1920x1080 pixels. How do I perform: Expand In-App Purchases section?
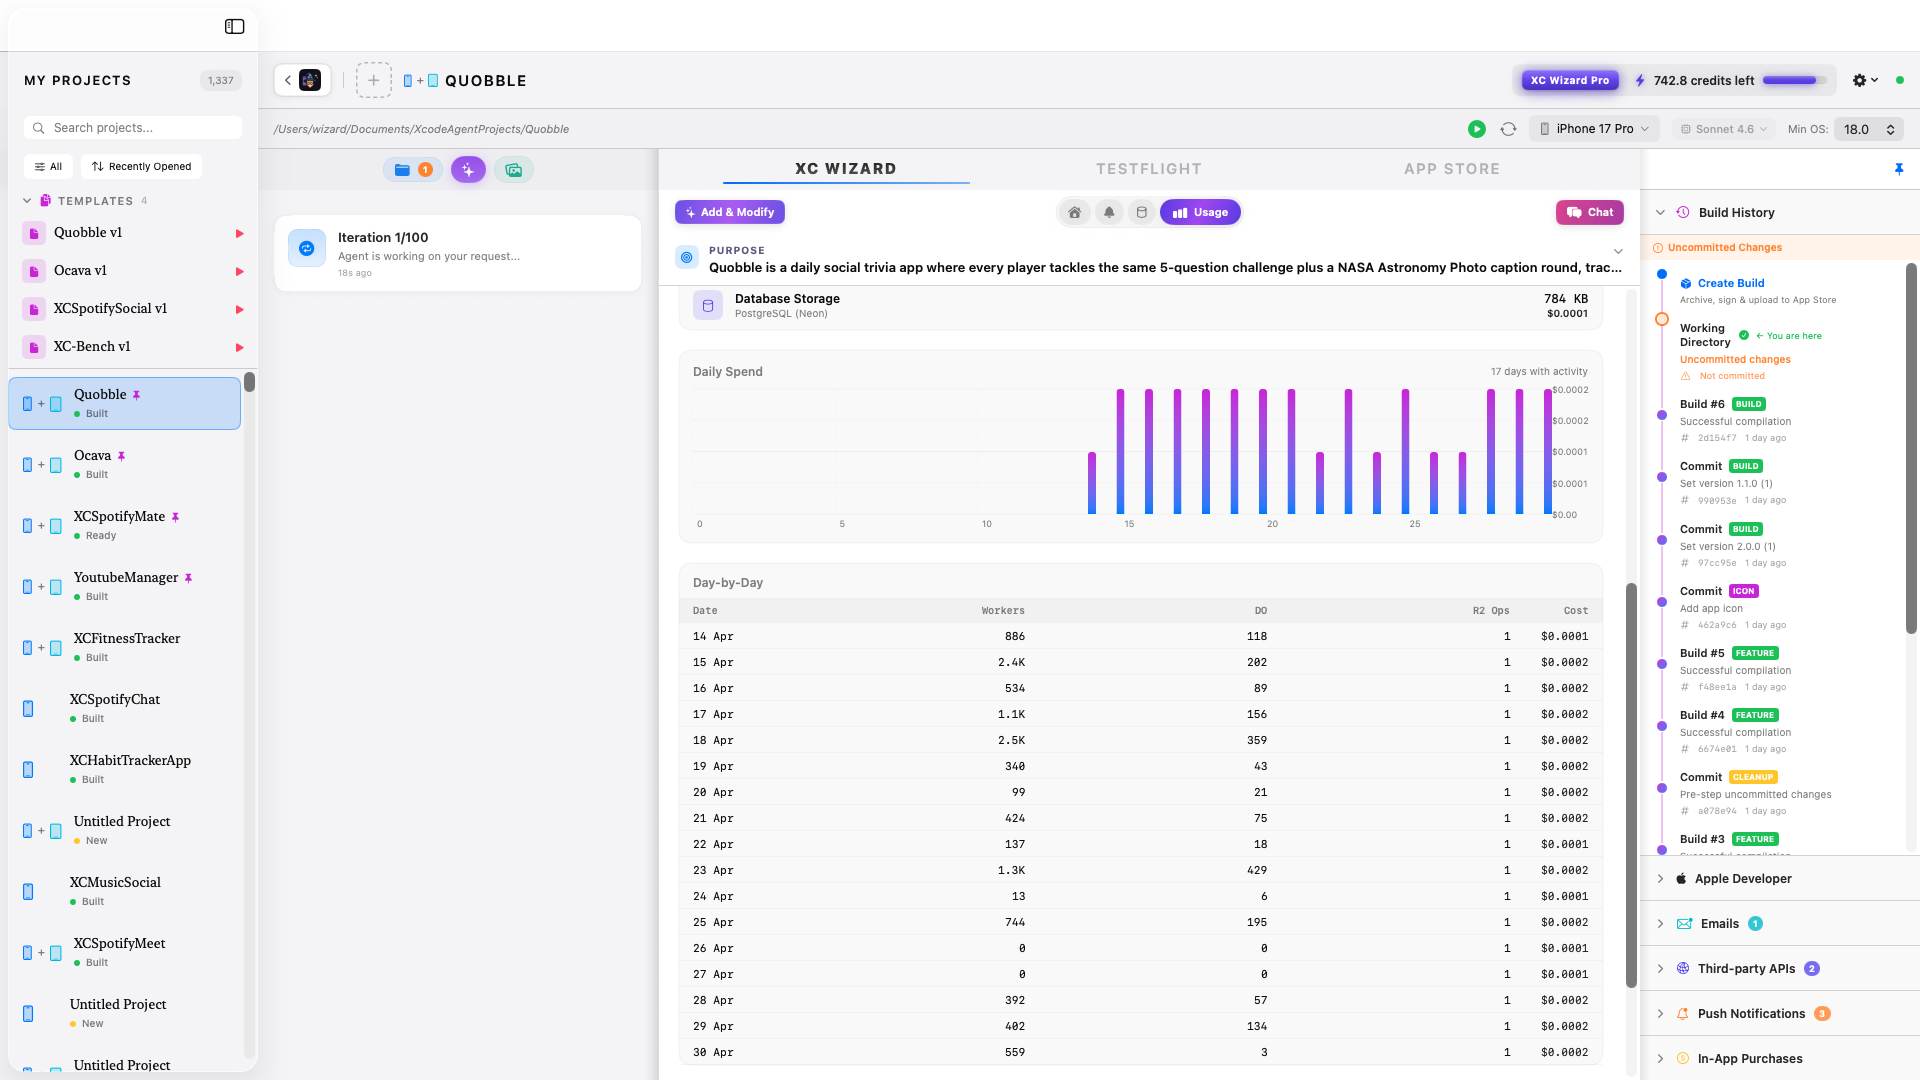1660,1059
